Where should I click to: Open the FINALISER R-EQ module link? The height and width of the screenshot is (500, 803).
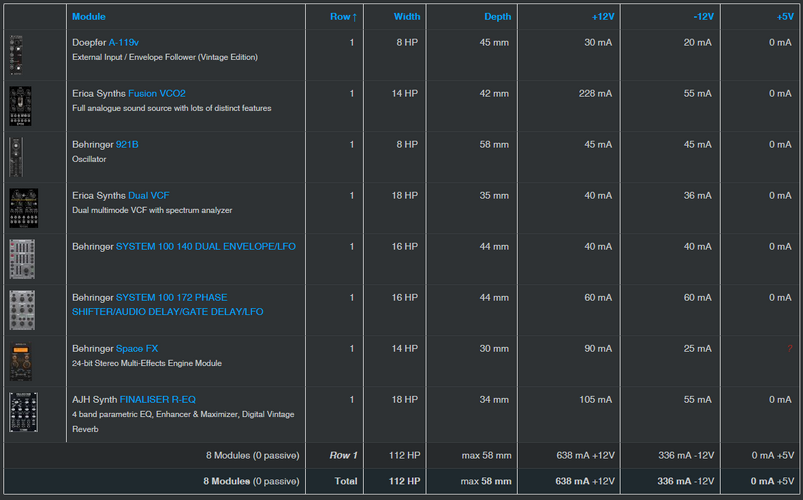pos(158,400)
